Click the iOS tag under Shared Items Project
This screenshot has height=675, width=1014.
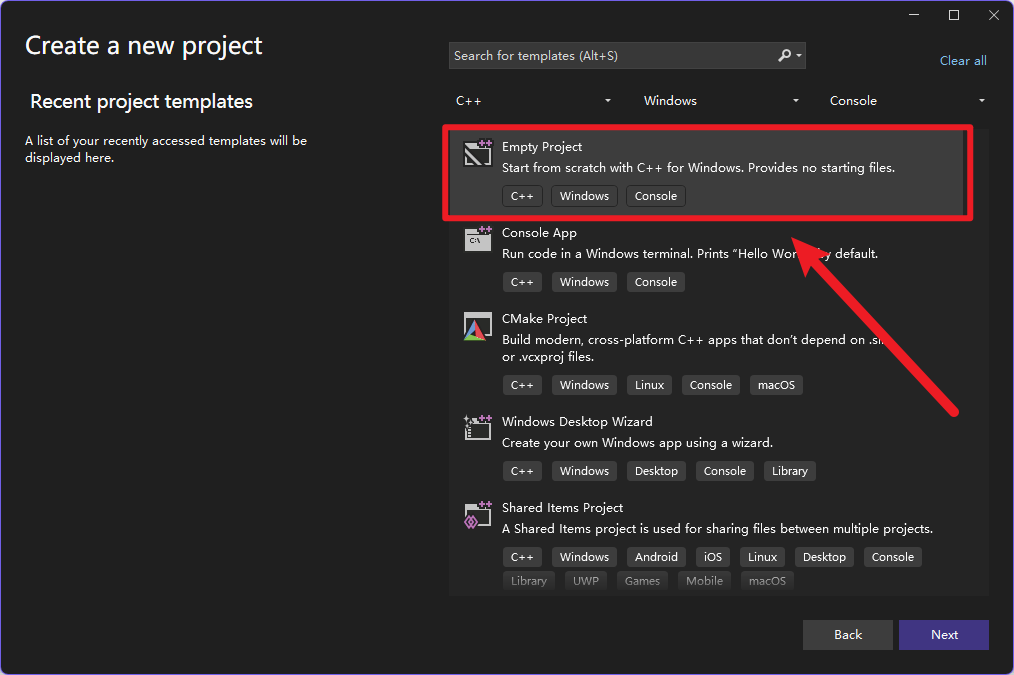[713, 557]
